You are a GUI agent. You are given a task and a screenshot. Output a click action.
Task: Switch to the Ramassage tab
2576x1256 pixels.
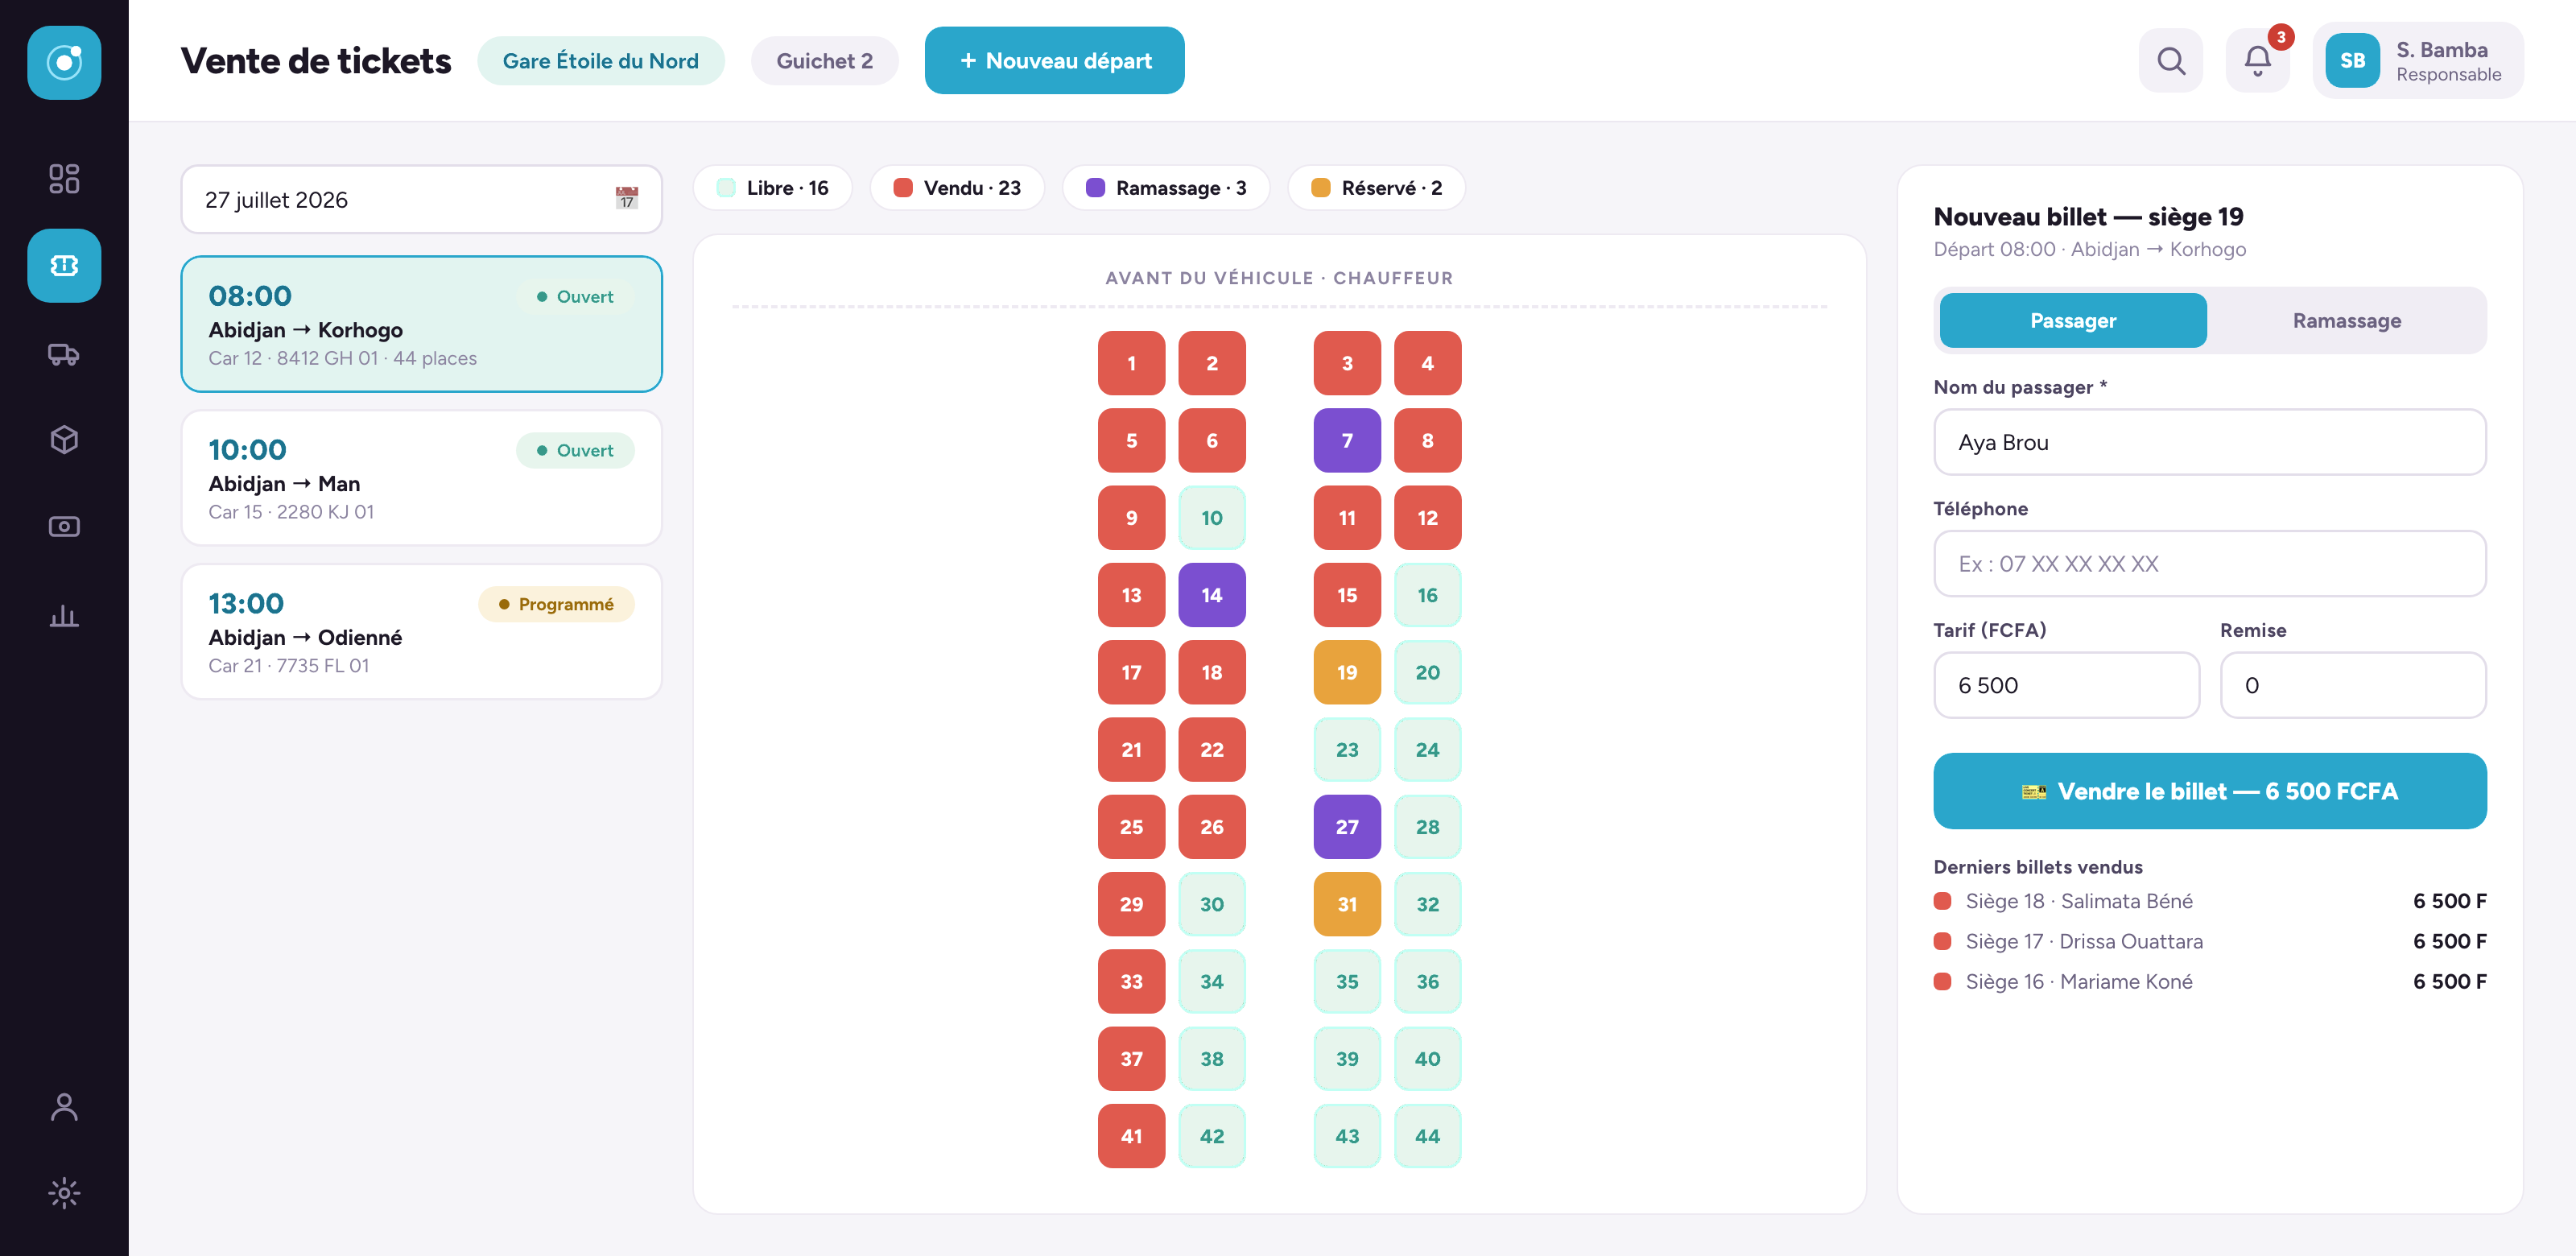(x=2346, y=321)
